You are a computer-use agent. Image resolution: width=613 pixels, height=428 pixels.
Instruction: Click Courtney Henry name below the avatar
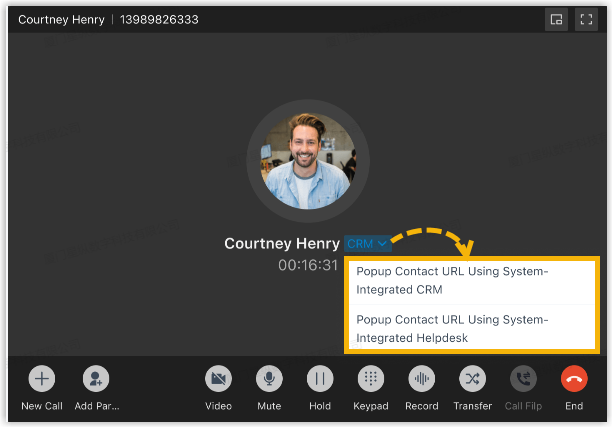pos(283,244)
